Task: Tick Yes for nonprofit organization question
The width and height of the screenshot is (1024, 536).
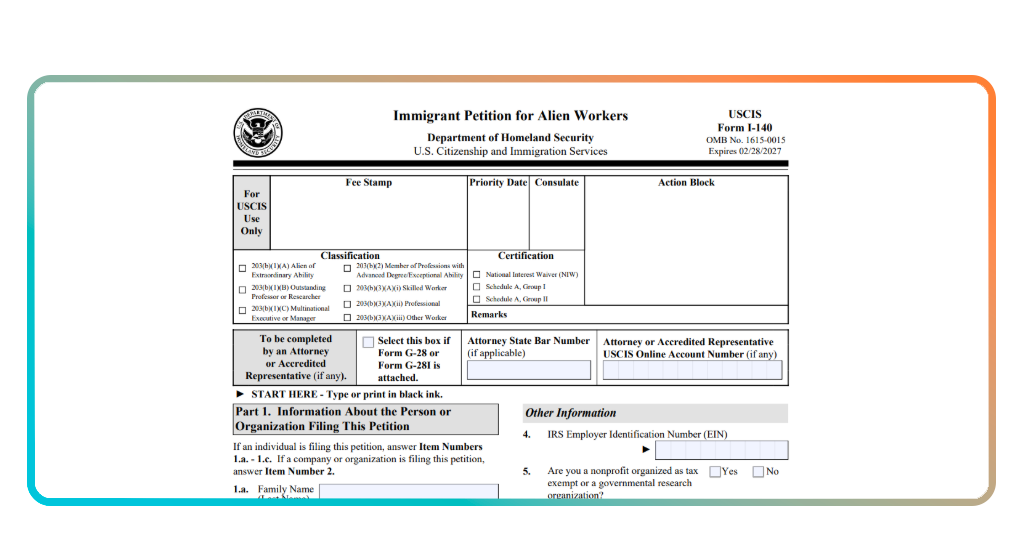Action: 715,471
